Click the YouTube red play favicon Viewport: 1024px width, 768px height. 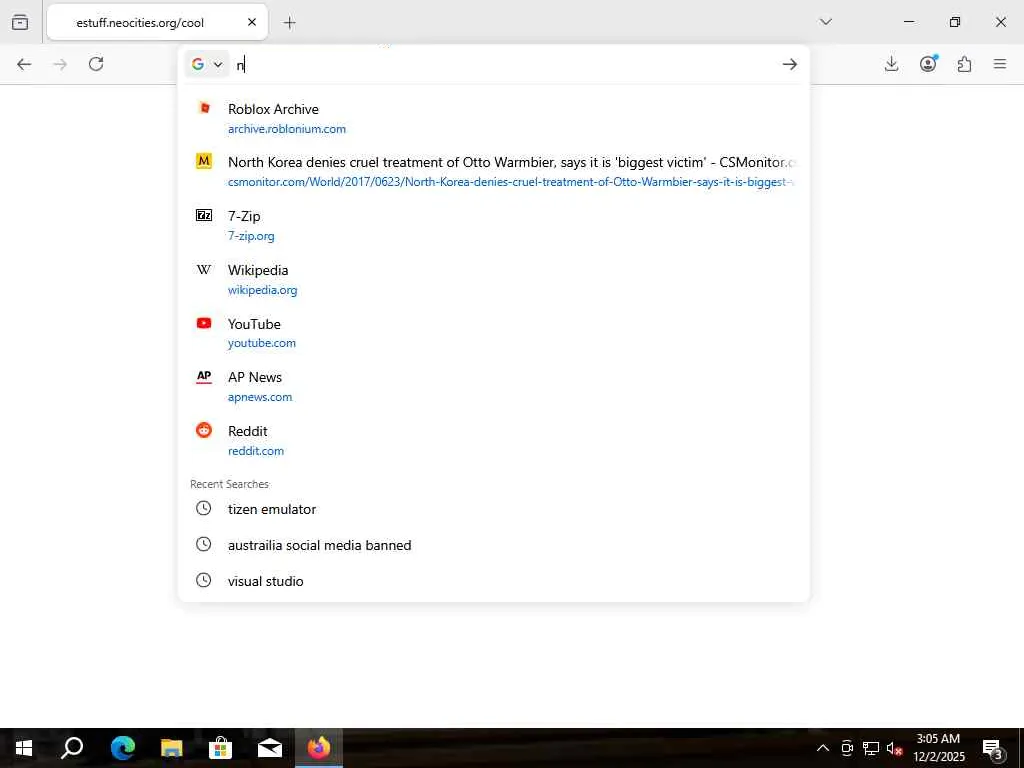pyautogui.click(x=204, y=323)
